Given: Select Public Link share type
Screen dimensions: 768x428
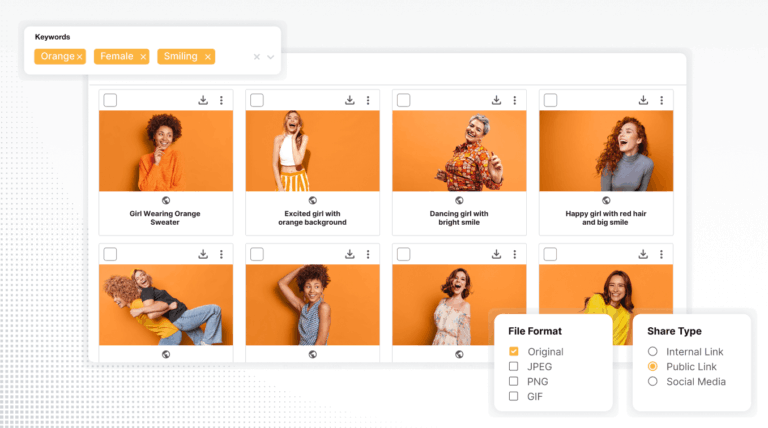Looking at the screenshot, I should point(652,366).
